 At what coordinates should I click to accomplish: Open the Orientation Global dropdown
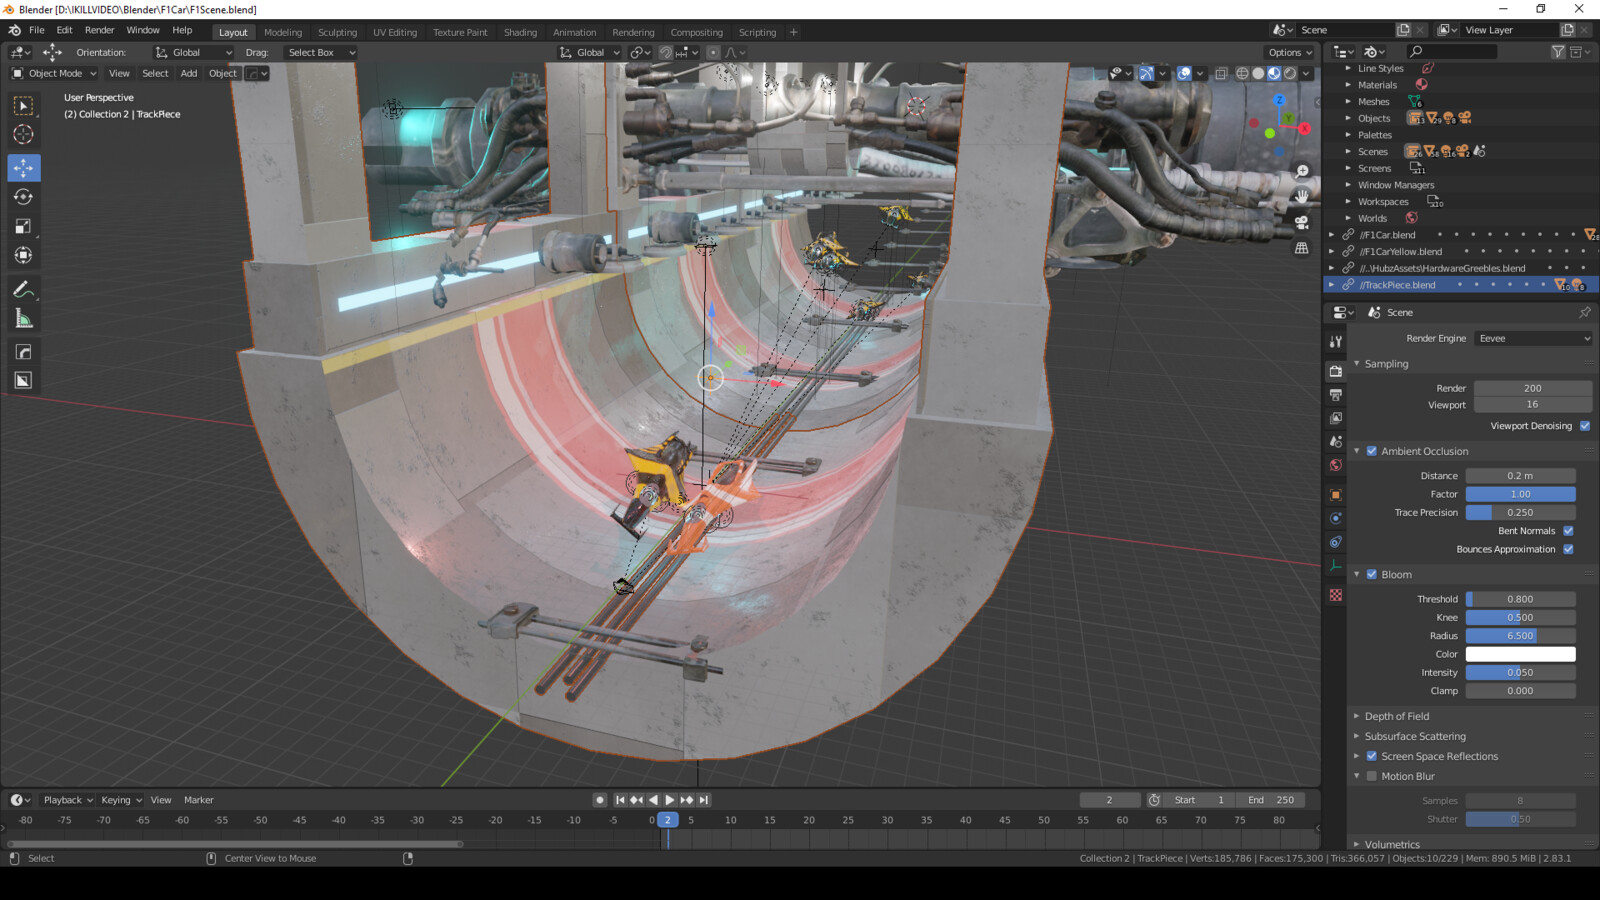(193, 52)
